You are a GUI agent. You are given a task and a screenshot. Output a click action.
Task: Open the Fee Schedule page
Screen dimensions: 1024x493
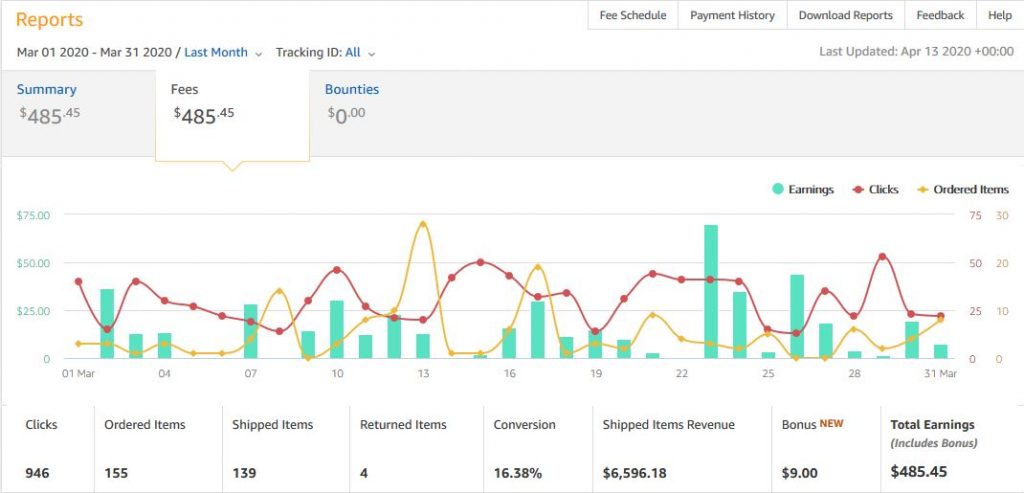633,15
